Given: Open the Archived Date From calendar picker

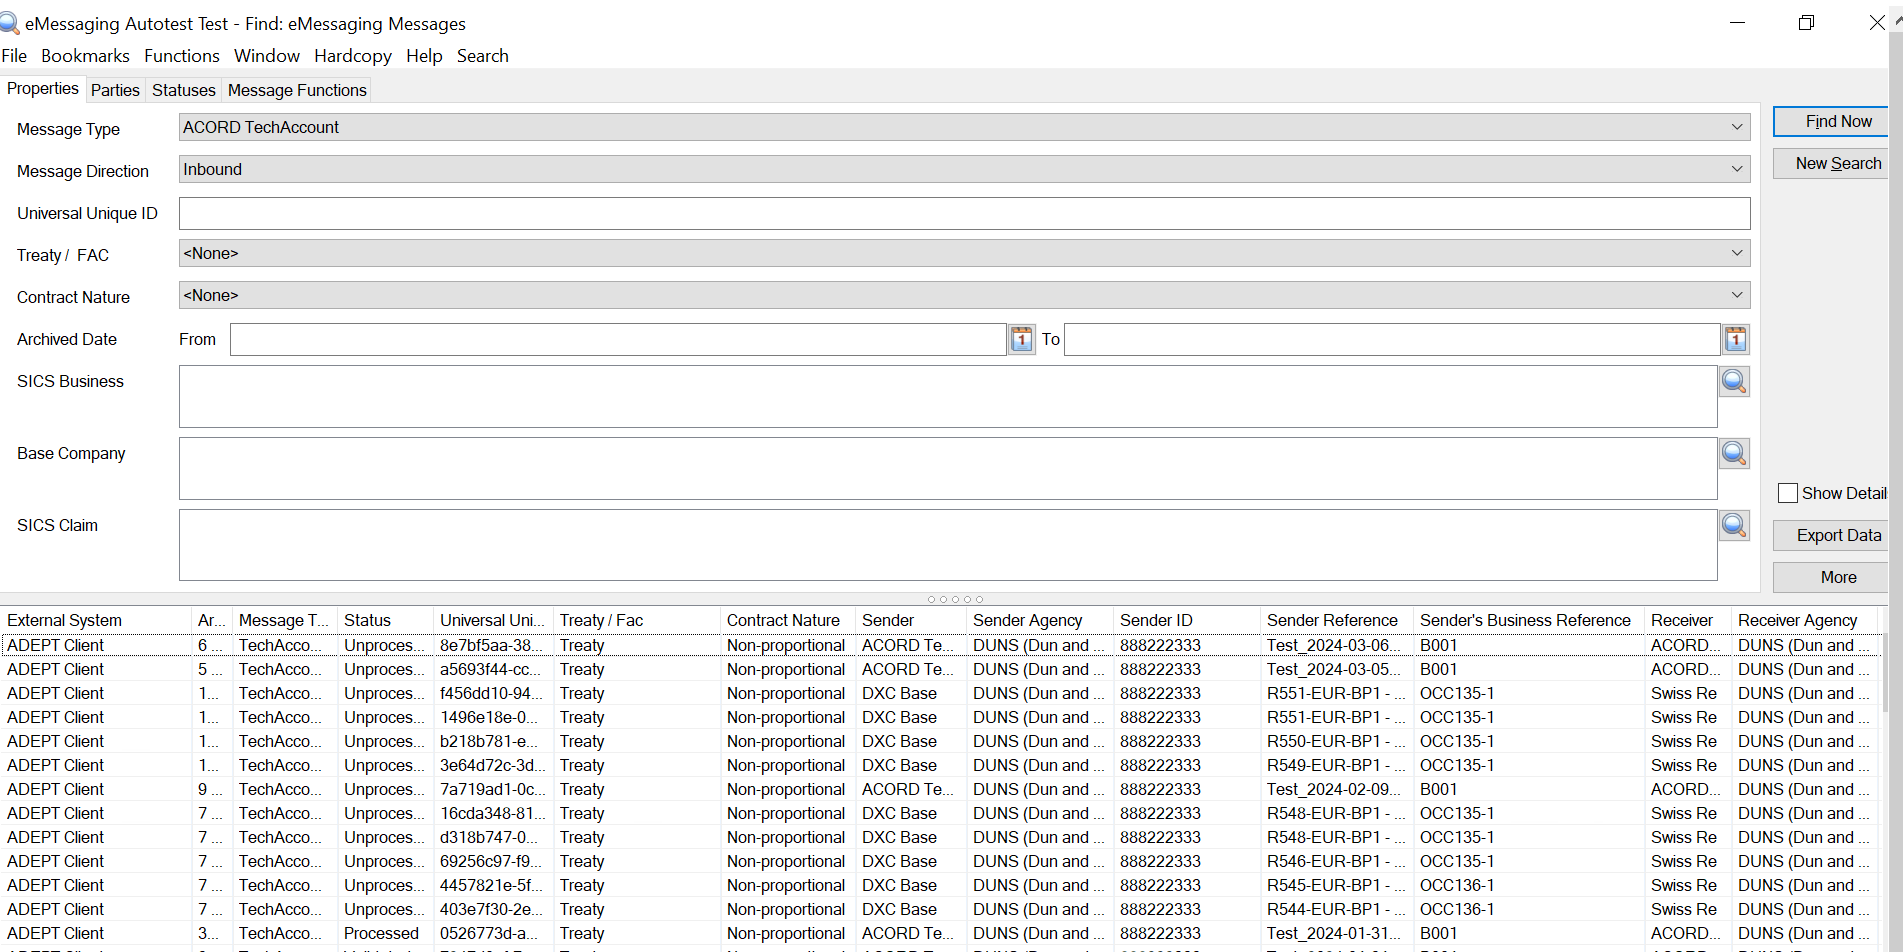Looking at the screenshot, I should (1021, 340).
